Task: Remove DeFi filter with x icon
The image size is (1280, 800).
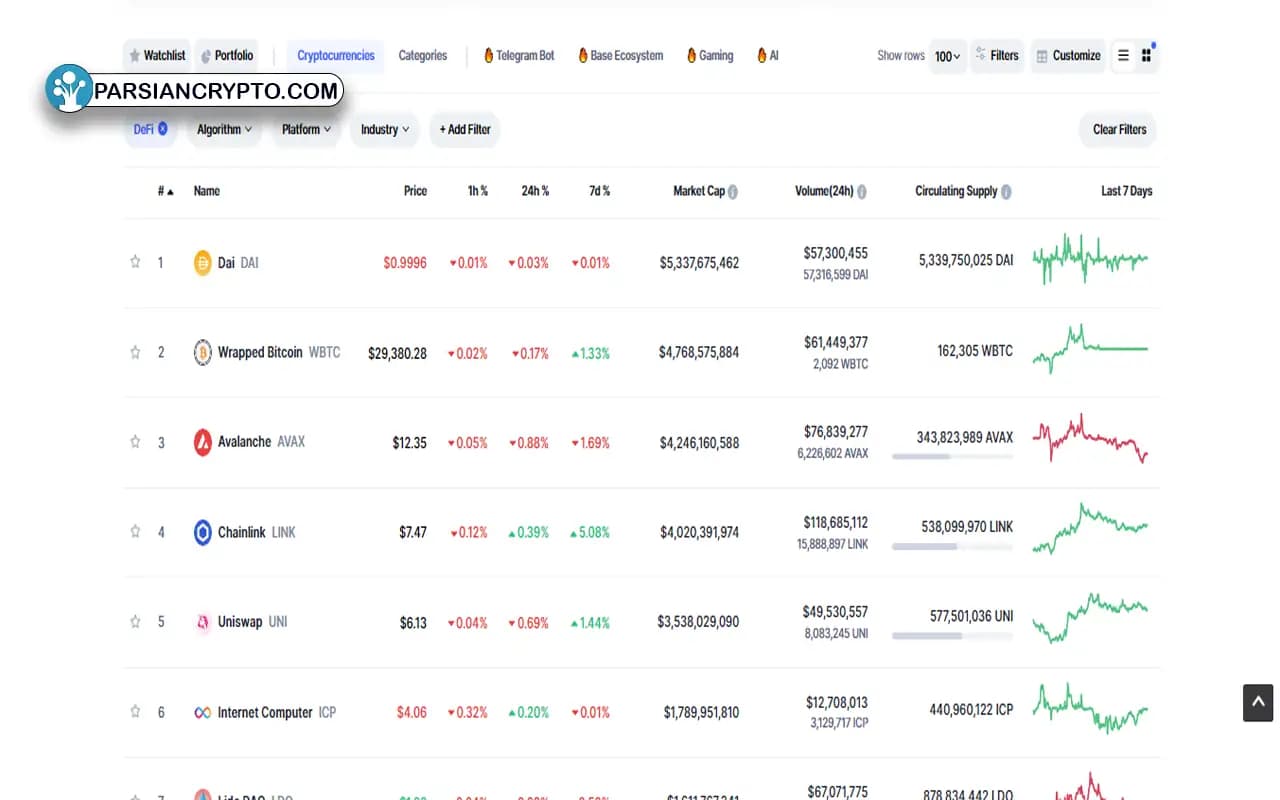Action: [x=163, y=129]
